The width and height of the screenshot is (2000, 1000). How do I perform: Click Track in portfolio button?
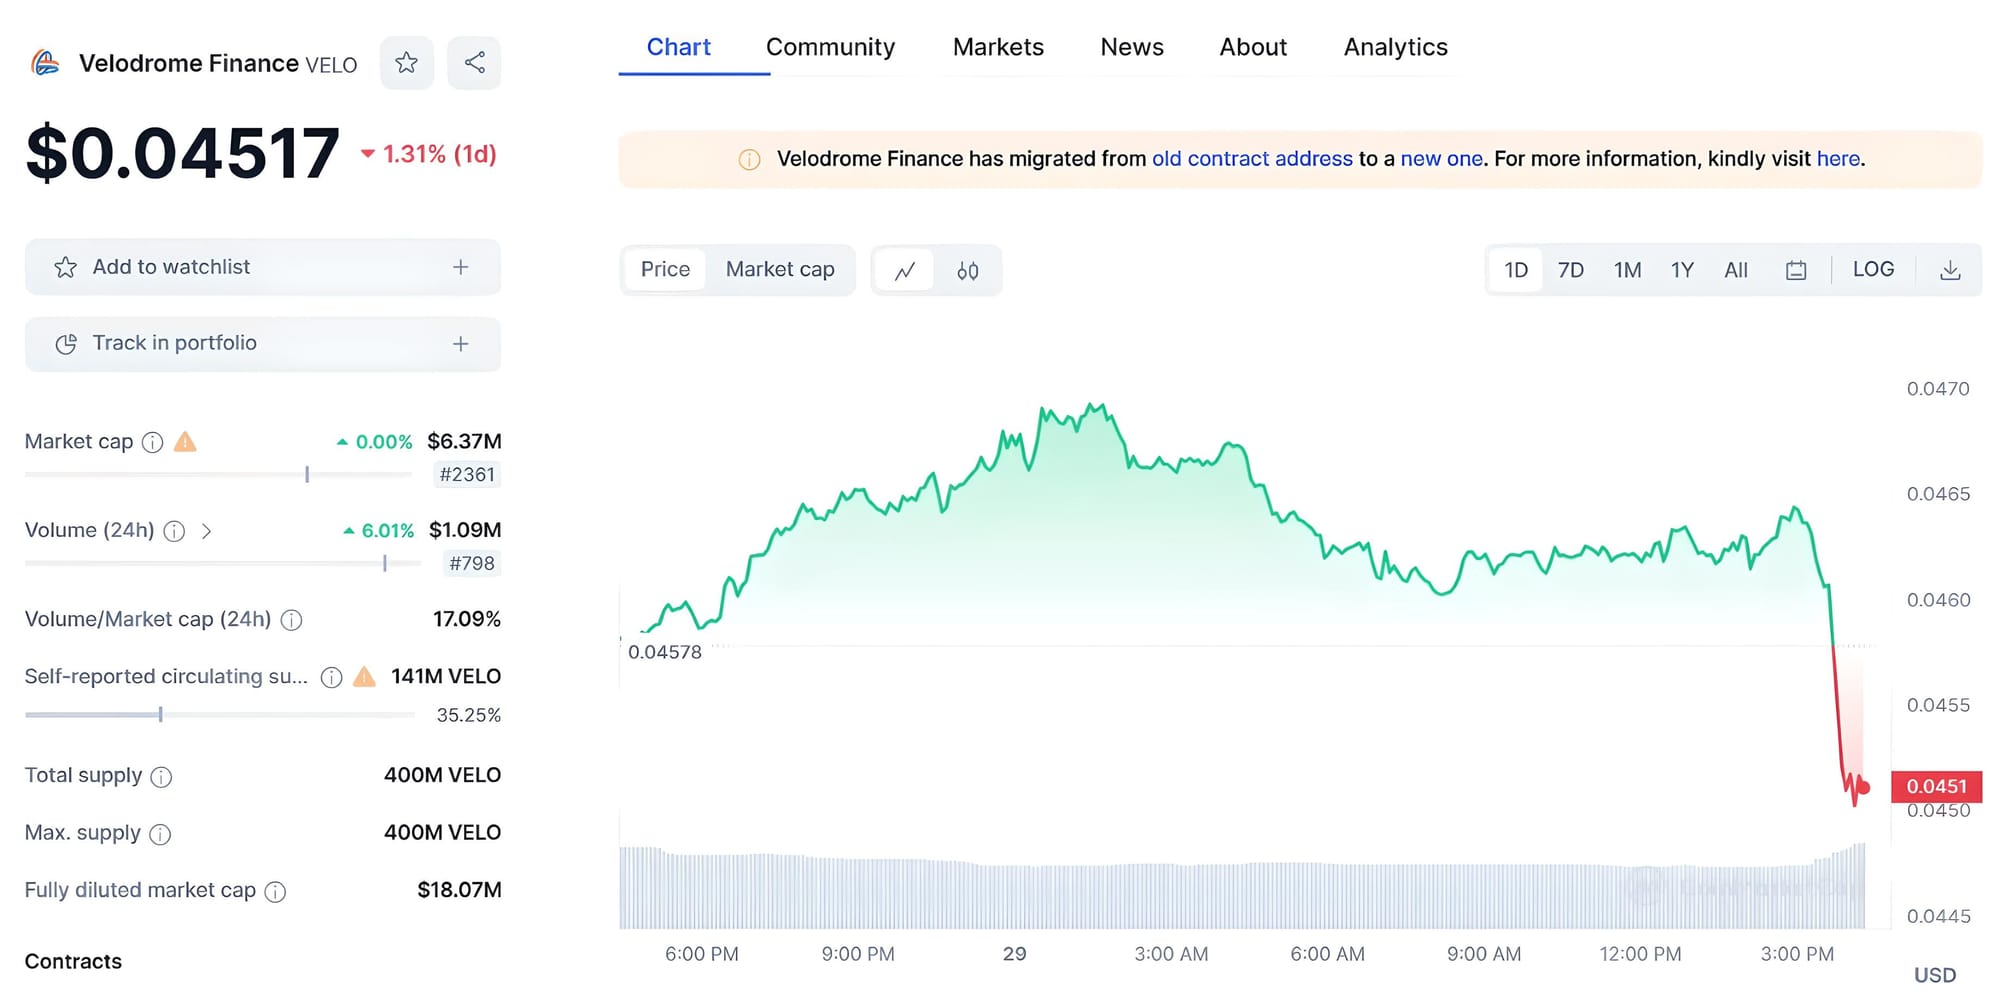tap(263, 344)
